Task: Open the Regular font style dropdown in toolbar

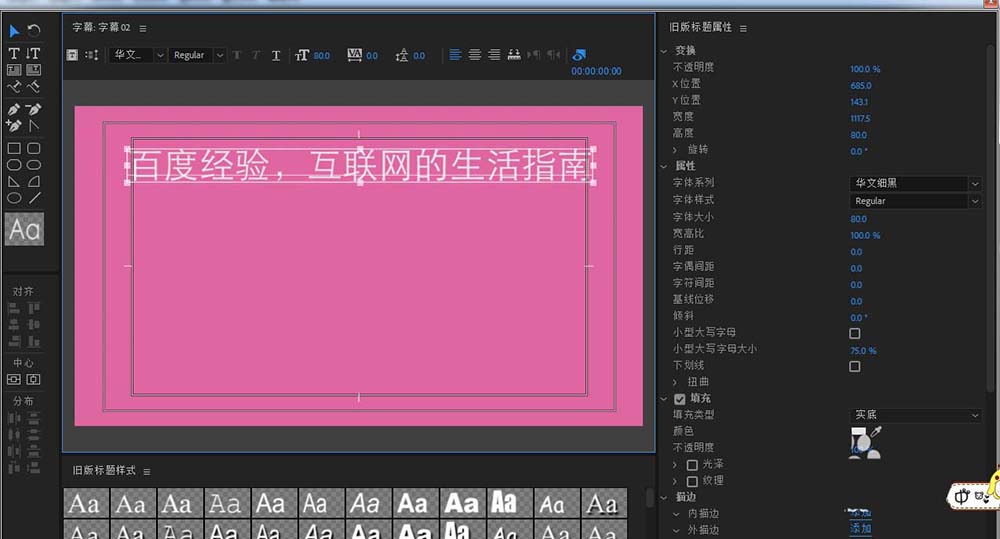Action: (197, 55)
